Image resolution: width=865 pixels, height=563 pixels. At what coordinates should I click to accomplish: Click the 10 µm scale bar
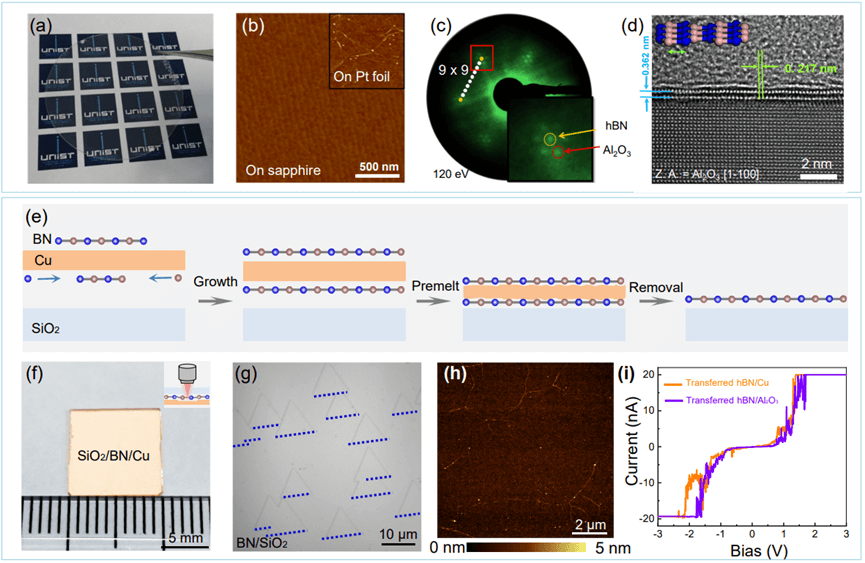coord(398,537)
